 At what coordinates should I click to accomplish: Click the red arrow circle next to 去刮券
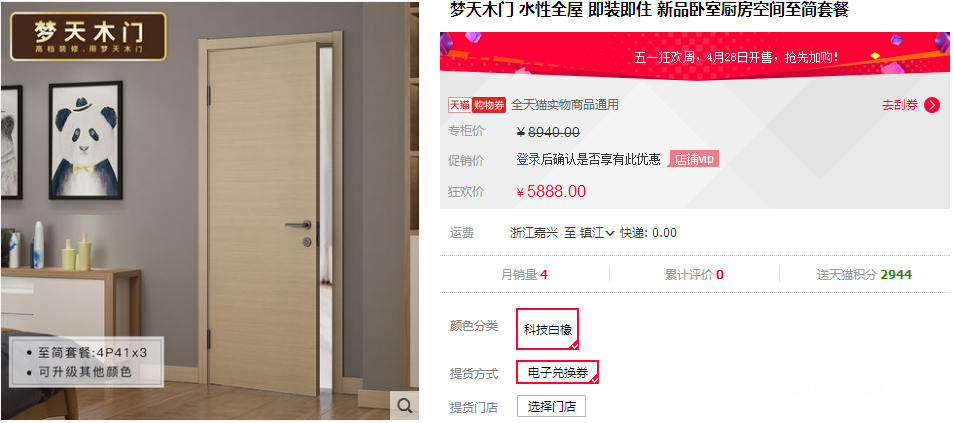click(x=931, y=105)
